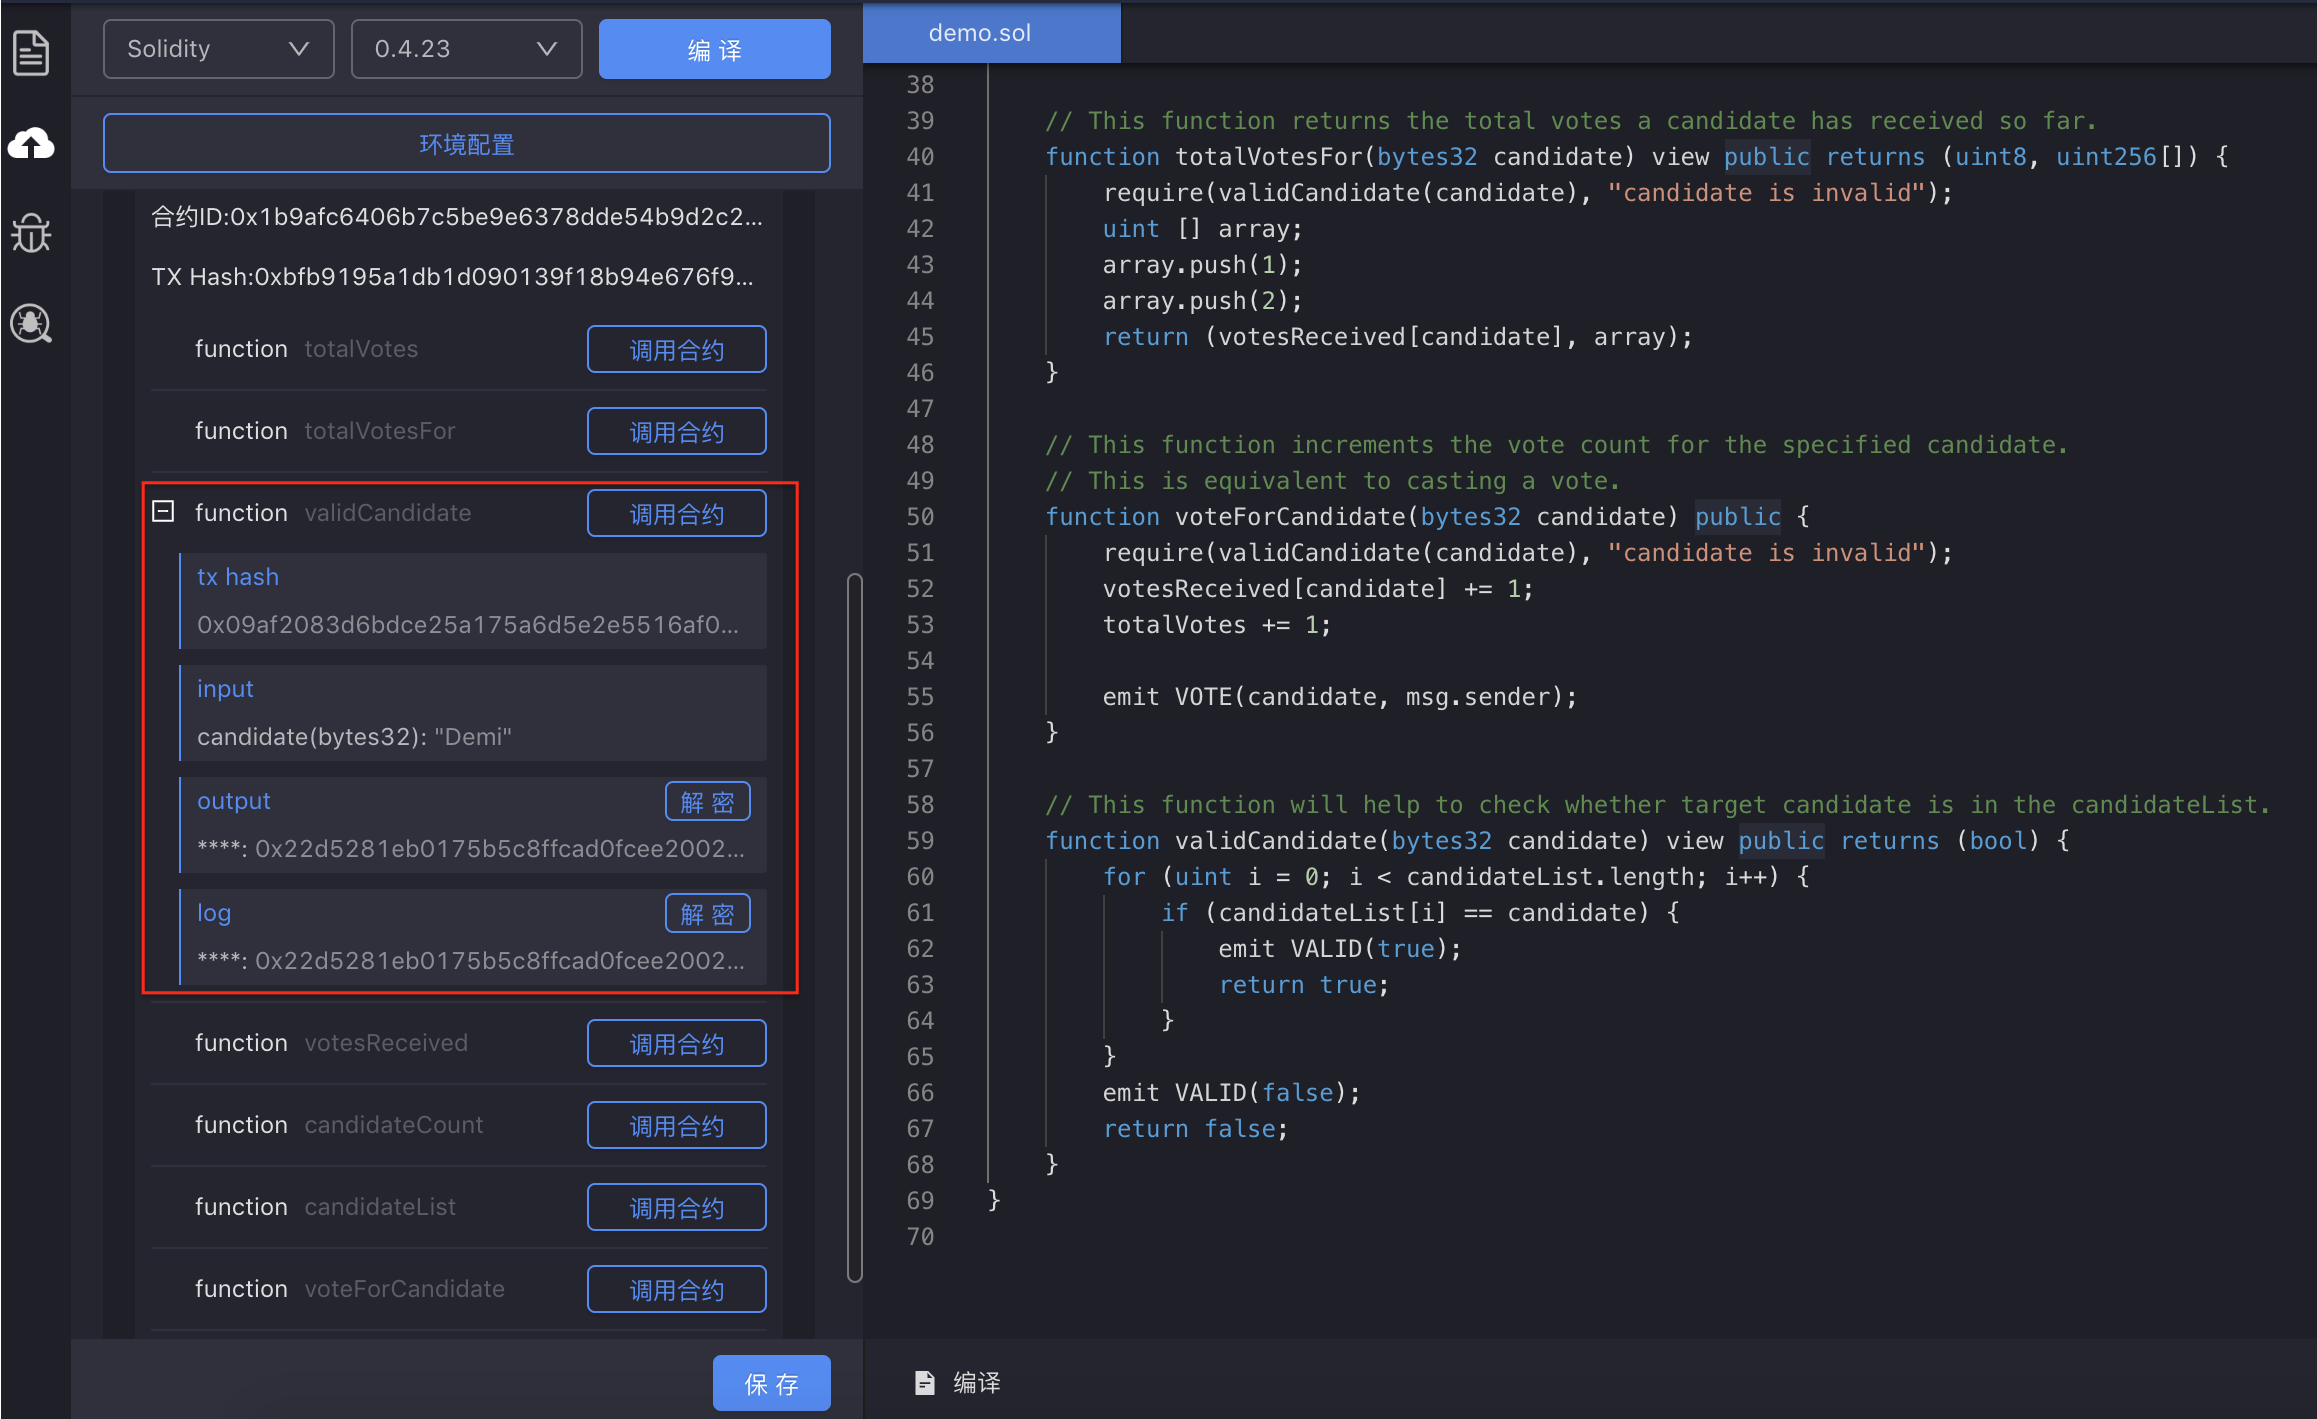
Task: Click the code line totalVotes += 1;
Action: tap(1216, 625)
